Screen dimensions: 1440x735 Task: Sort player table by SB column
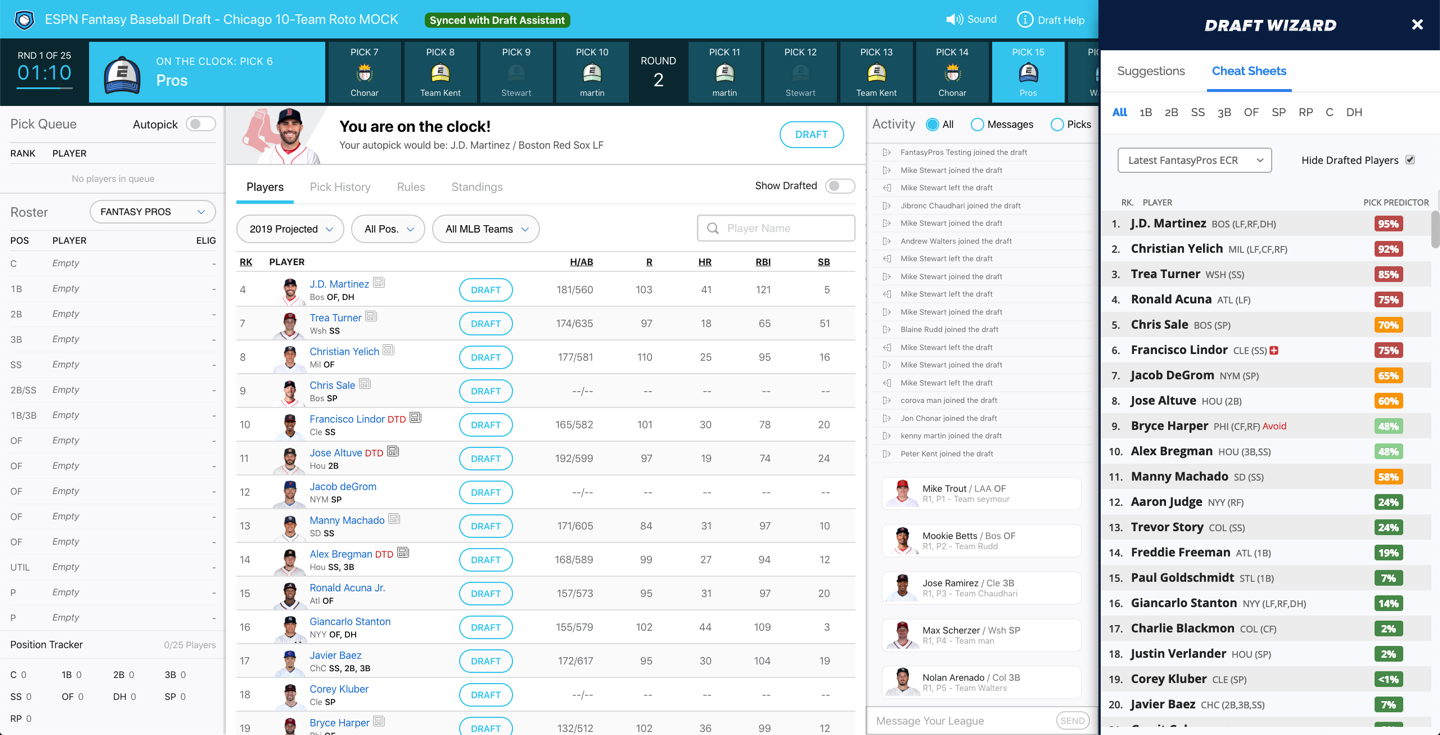coord(824,262)
